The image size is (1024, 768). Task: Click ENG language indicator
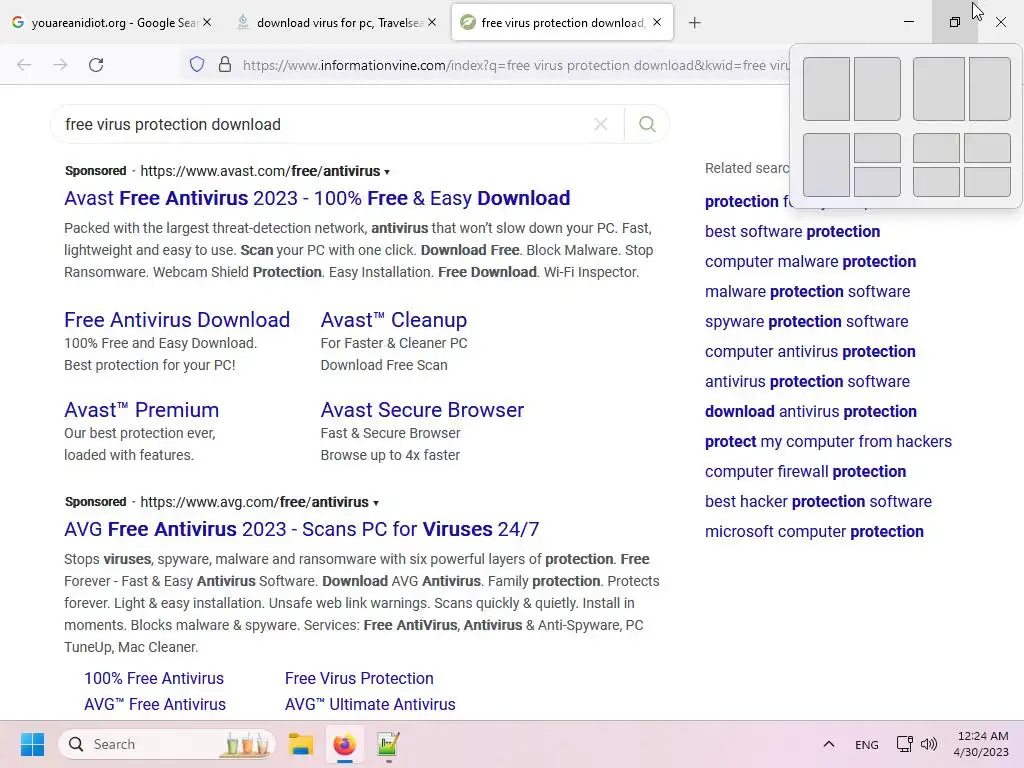[x=867, y=744]
